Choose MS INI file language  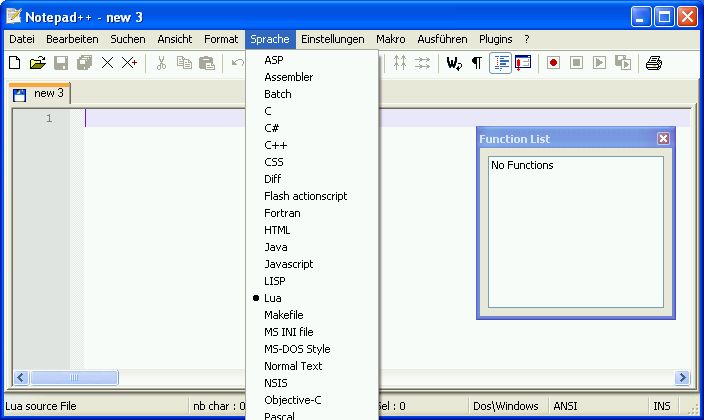point(312,332)
